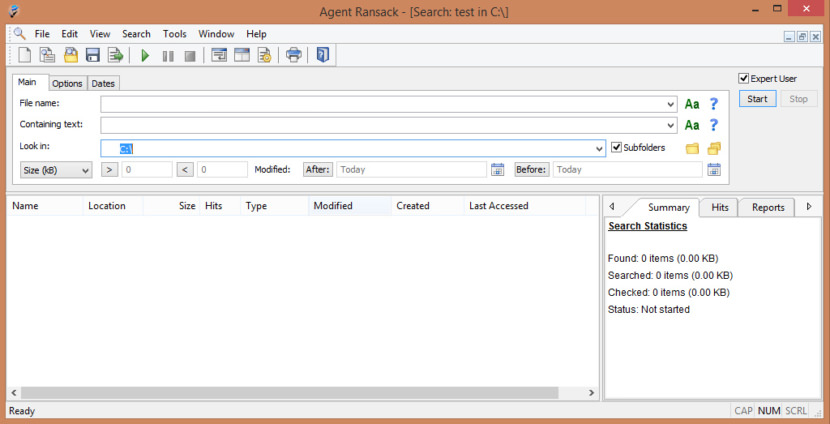Viewport: 830px width, 424px height.
Task: Expand the File name dropdown
Action: 670,104
